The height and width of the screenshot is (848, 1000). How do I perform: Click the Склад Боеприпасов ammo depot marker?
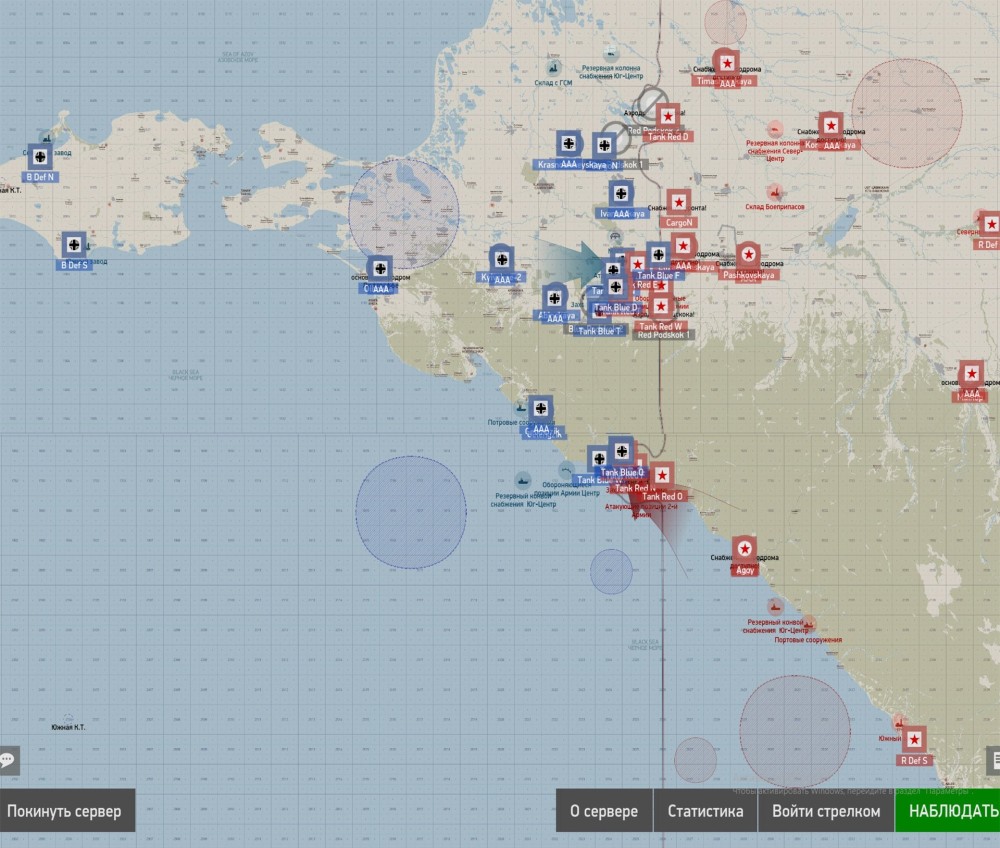point(774,192)
